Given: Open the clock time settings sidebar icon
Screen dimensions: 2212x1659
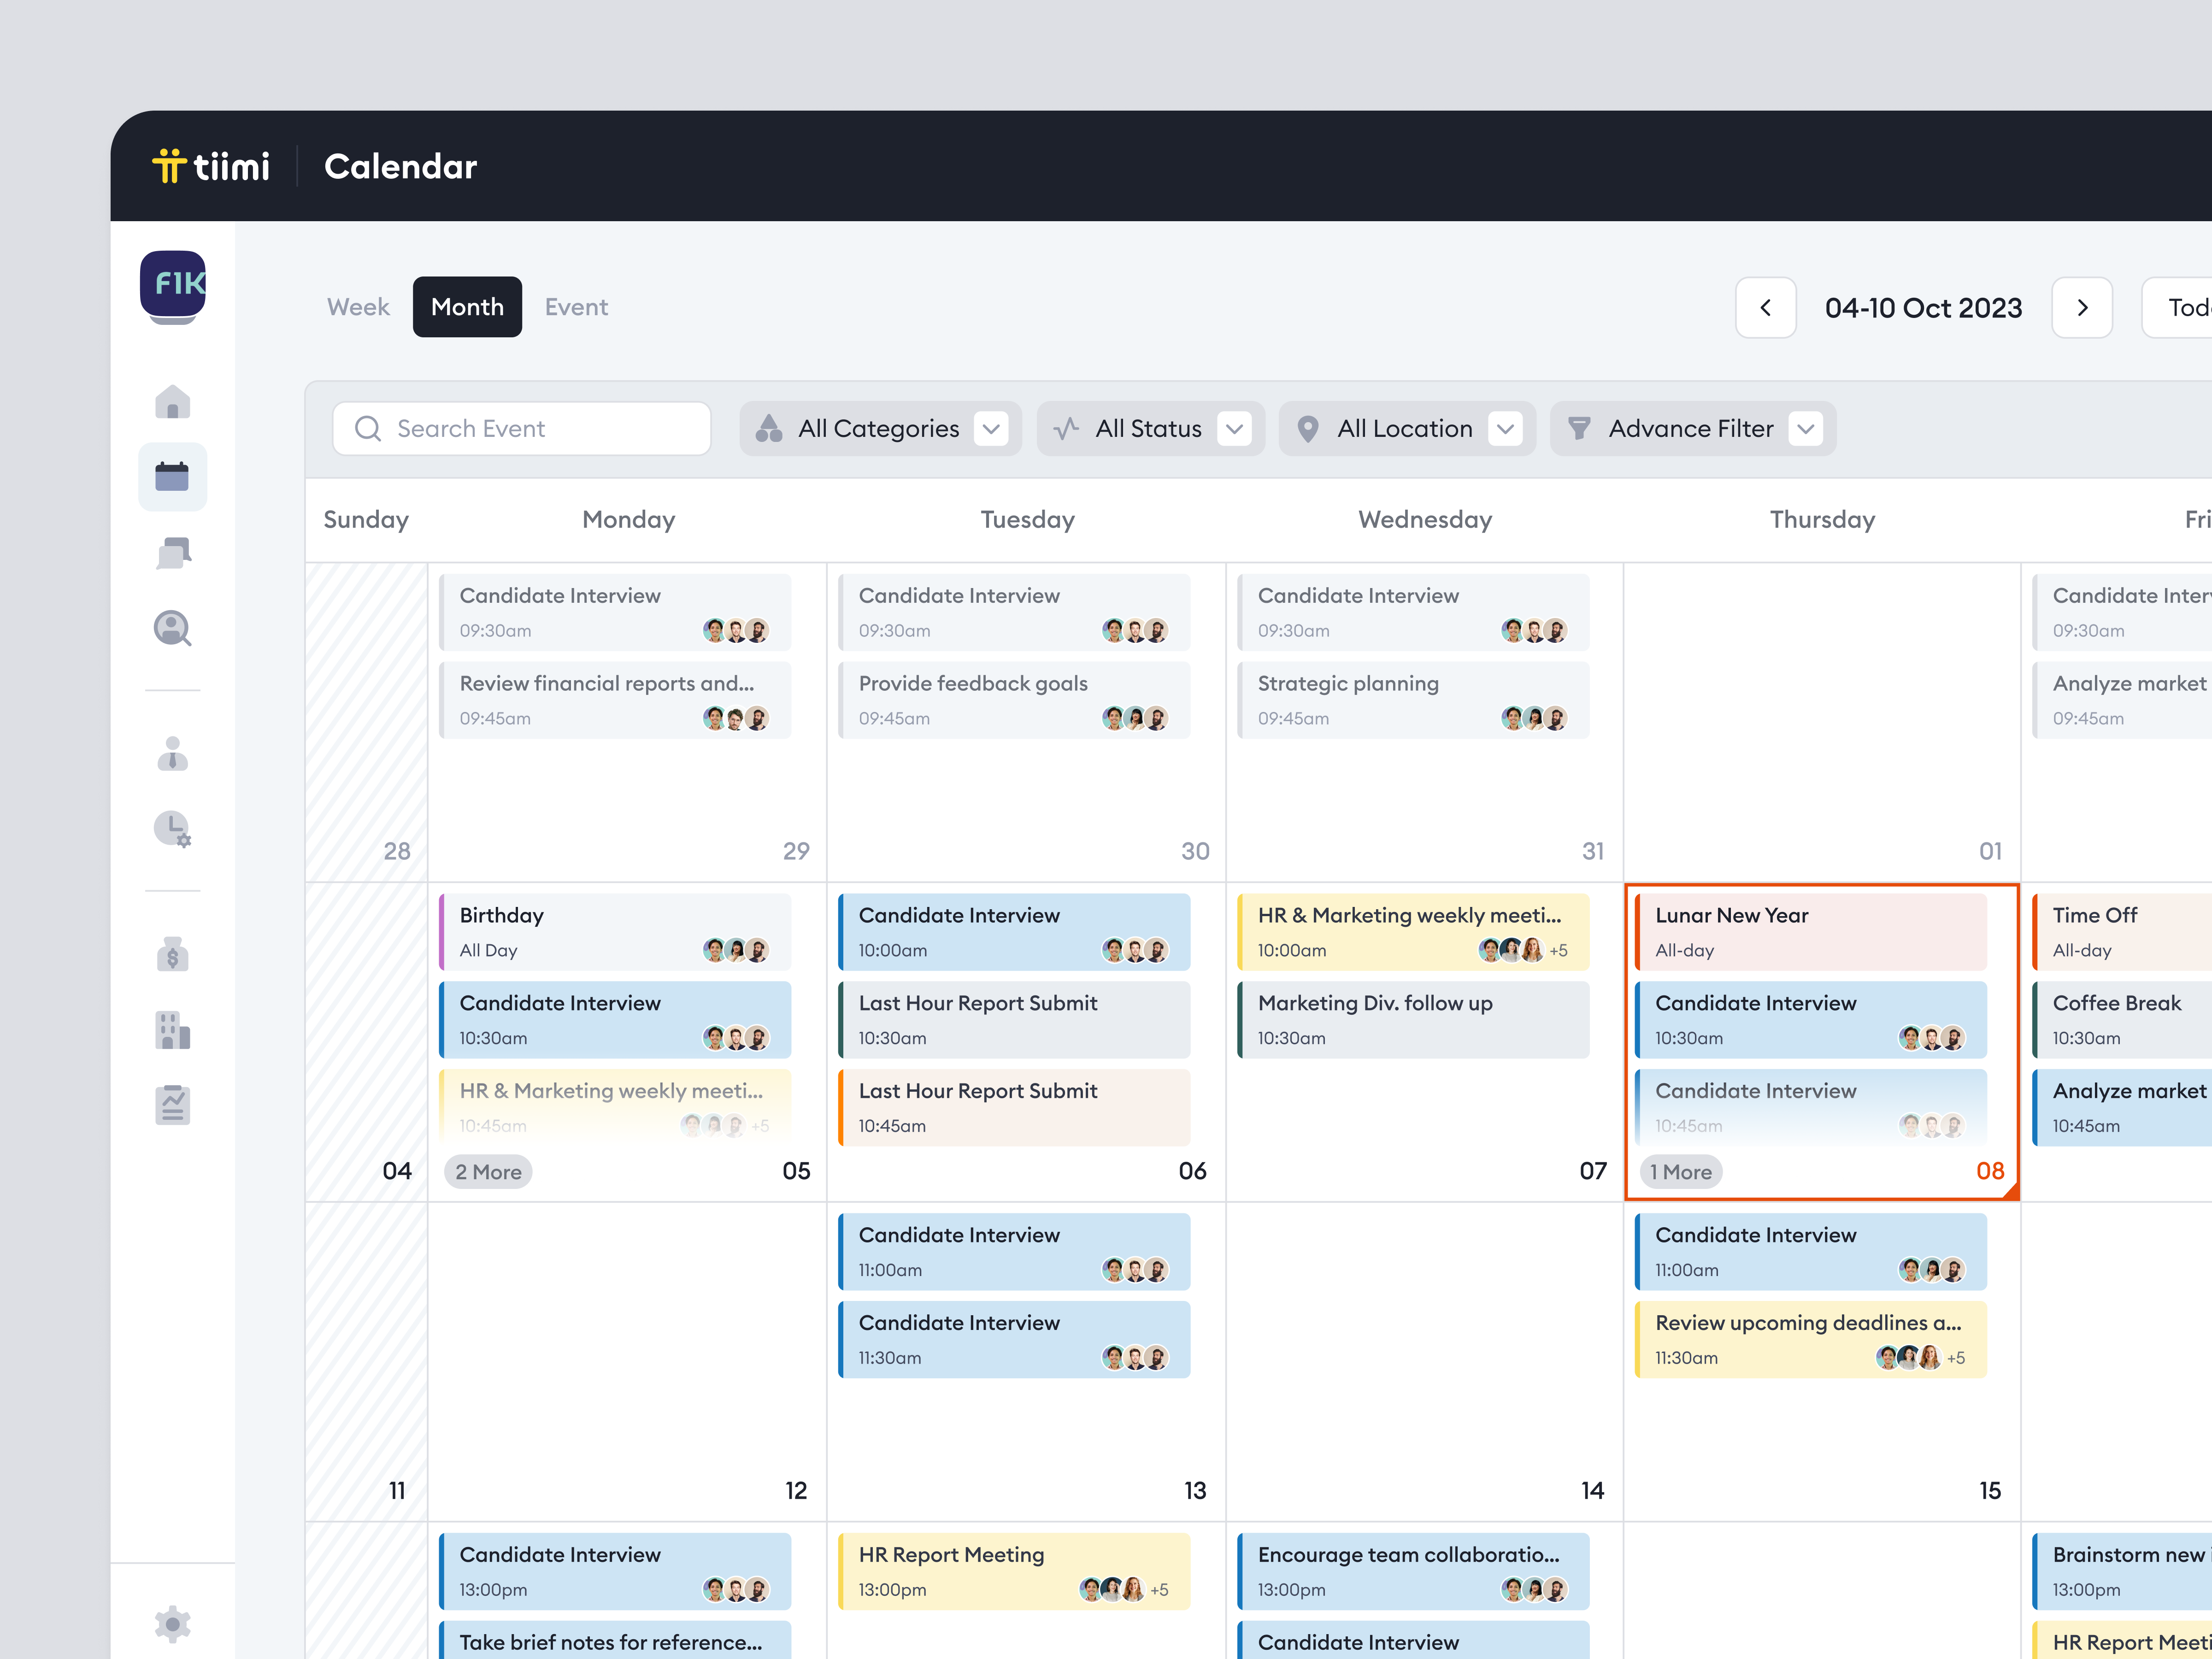Looking at the screenshot, I should (x=172, y=829).
